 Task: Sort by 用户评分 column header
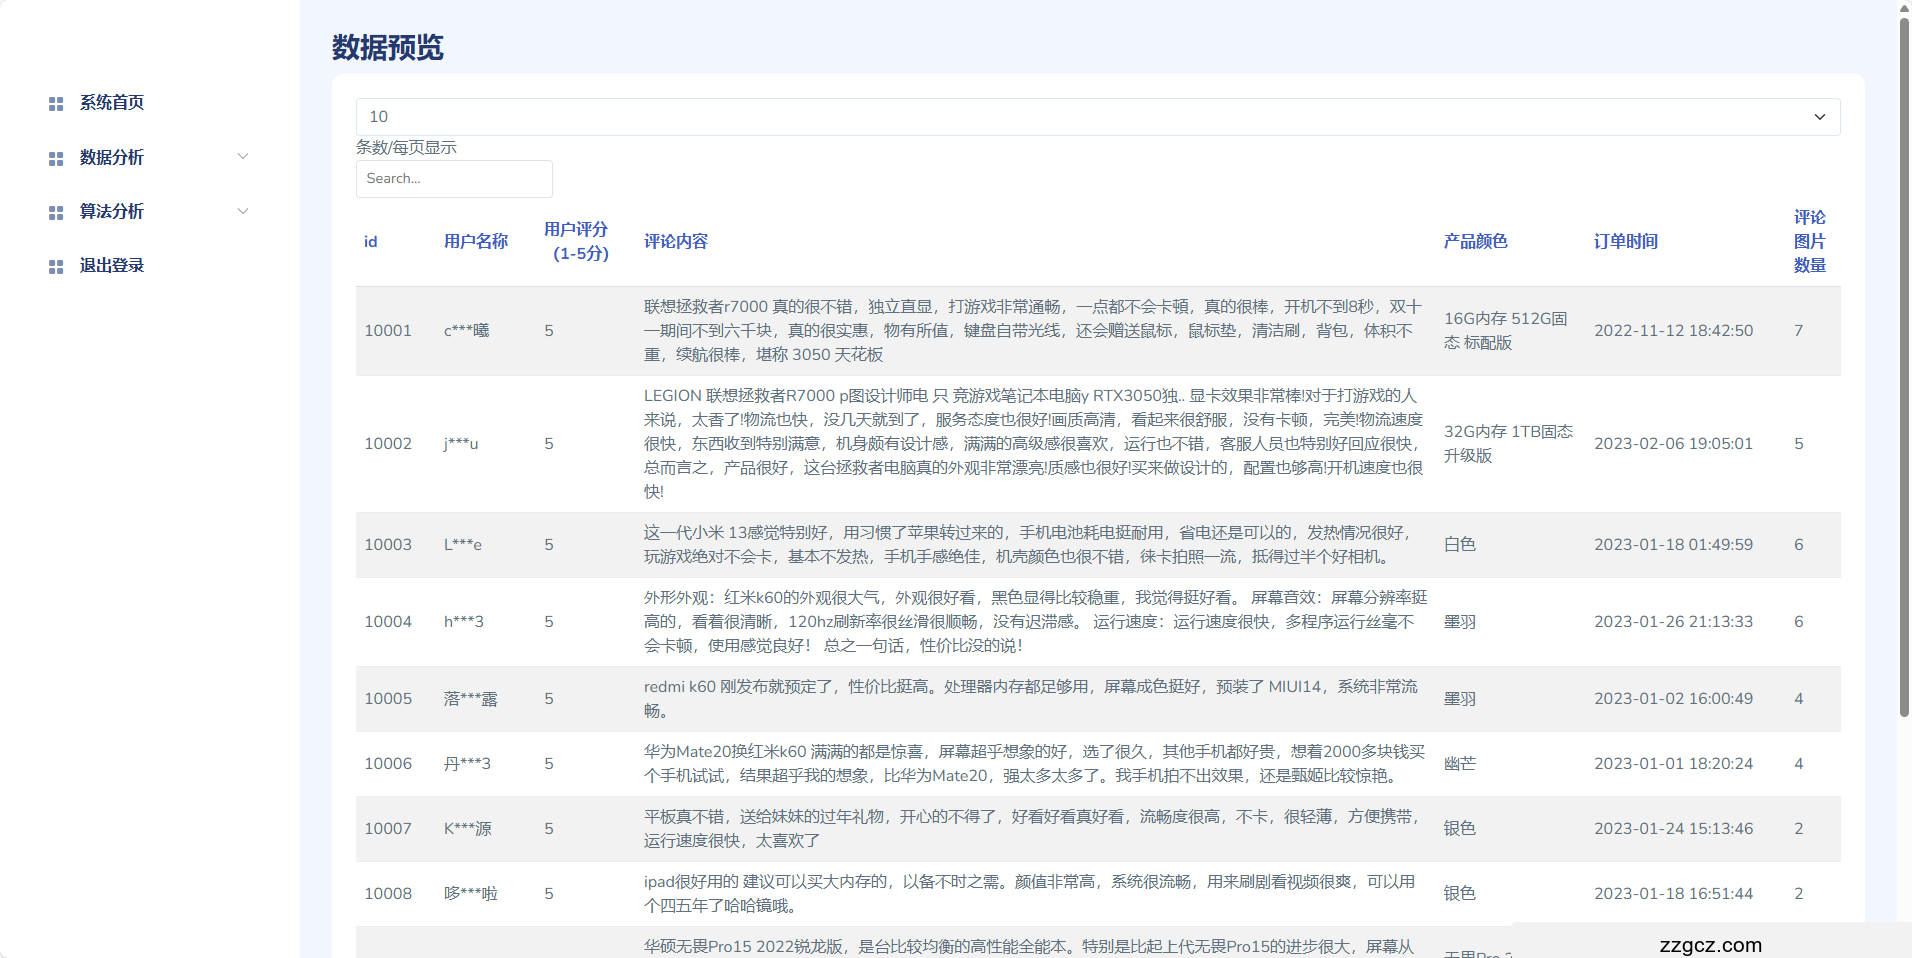(x=577, y=242)
